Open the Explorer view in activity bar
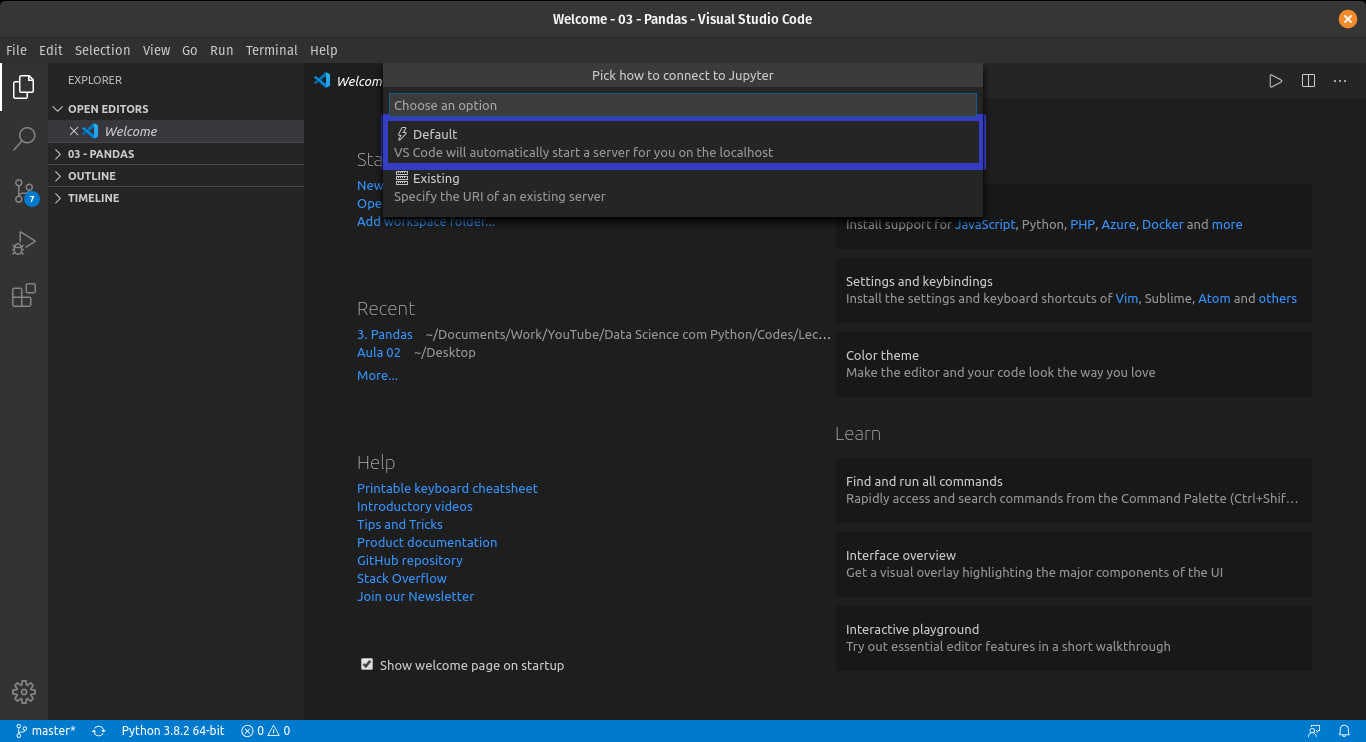The image size is (1366, 742). tap(24, 87)
